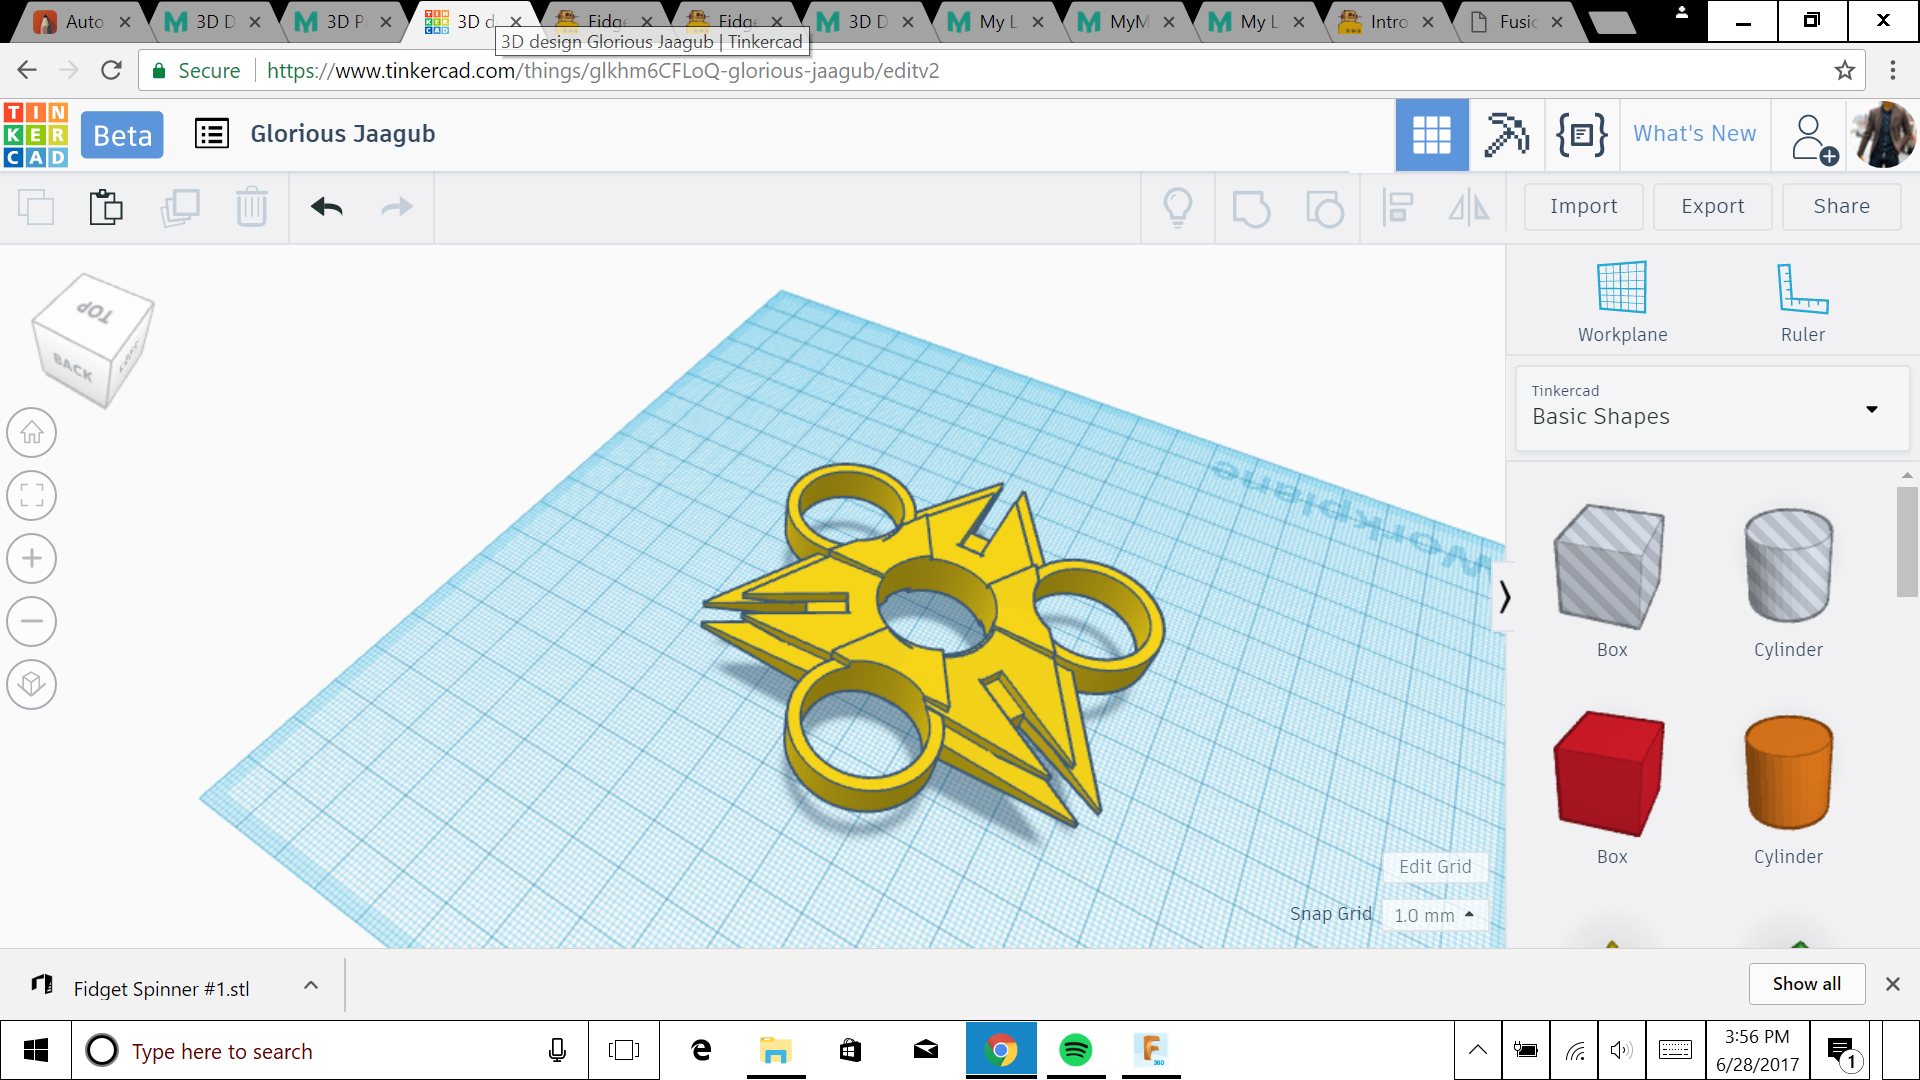Open the Snap Grid 1.0 mm dropdown
1920x1080 pixels.
[1435, 914]
